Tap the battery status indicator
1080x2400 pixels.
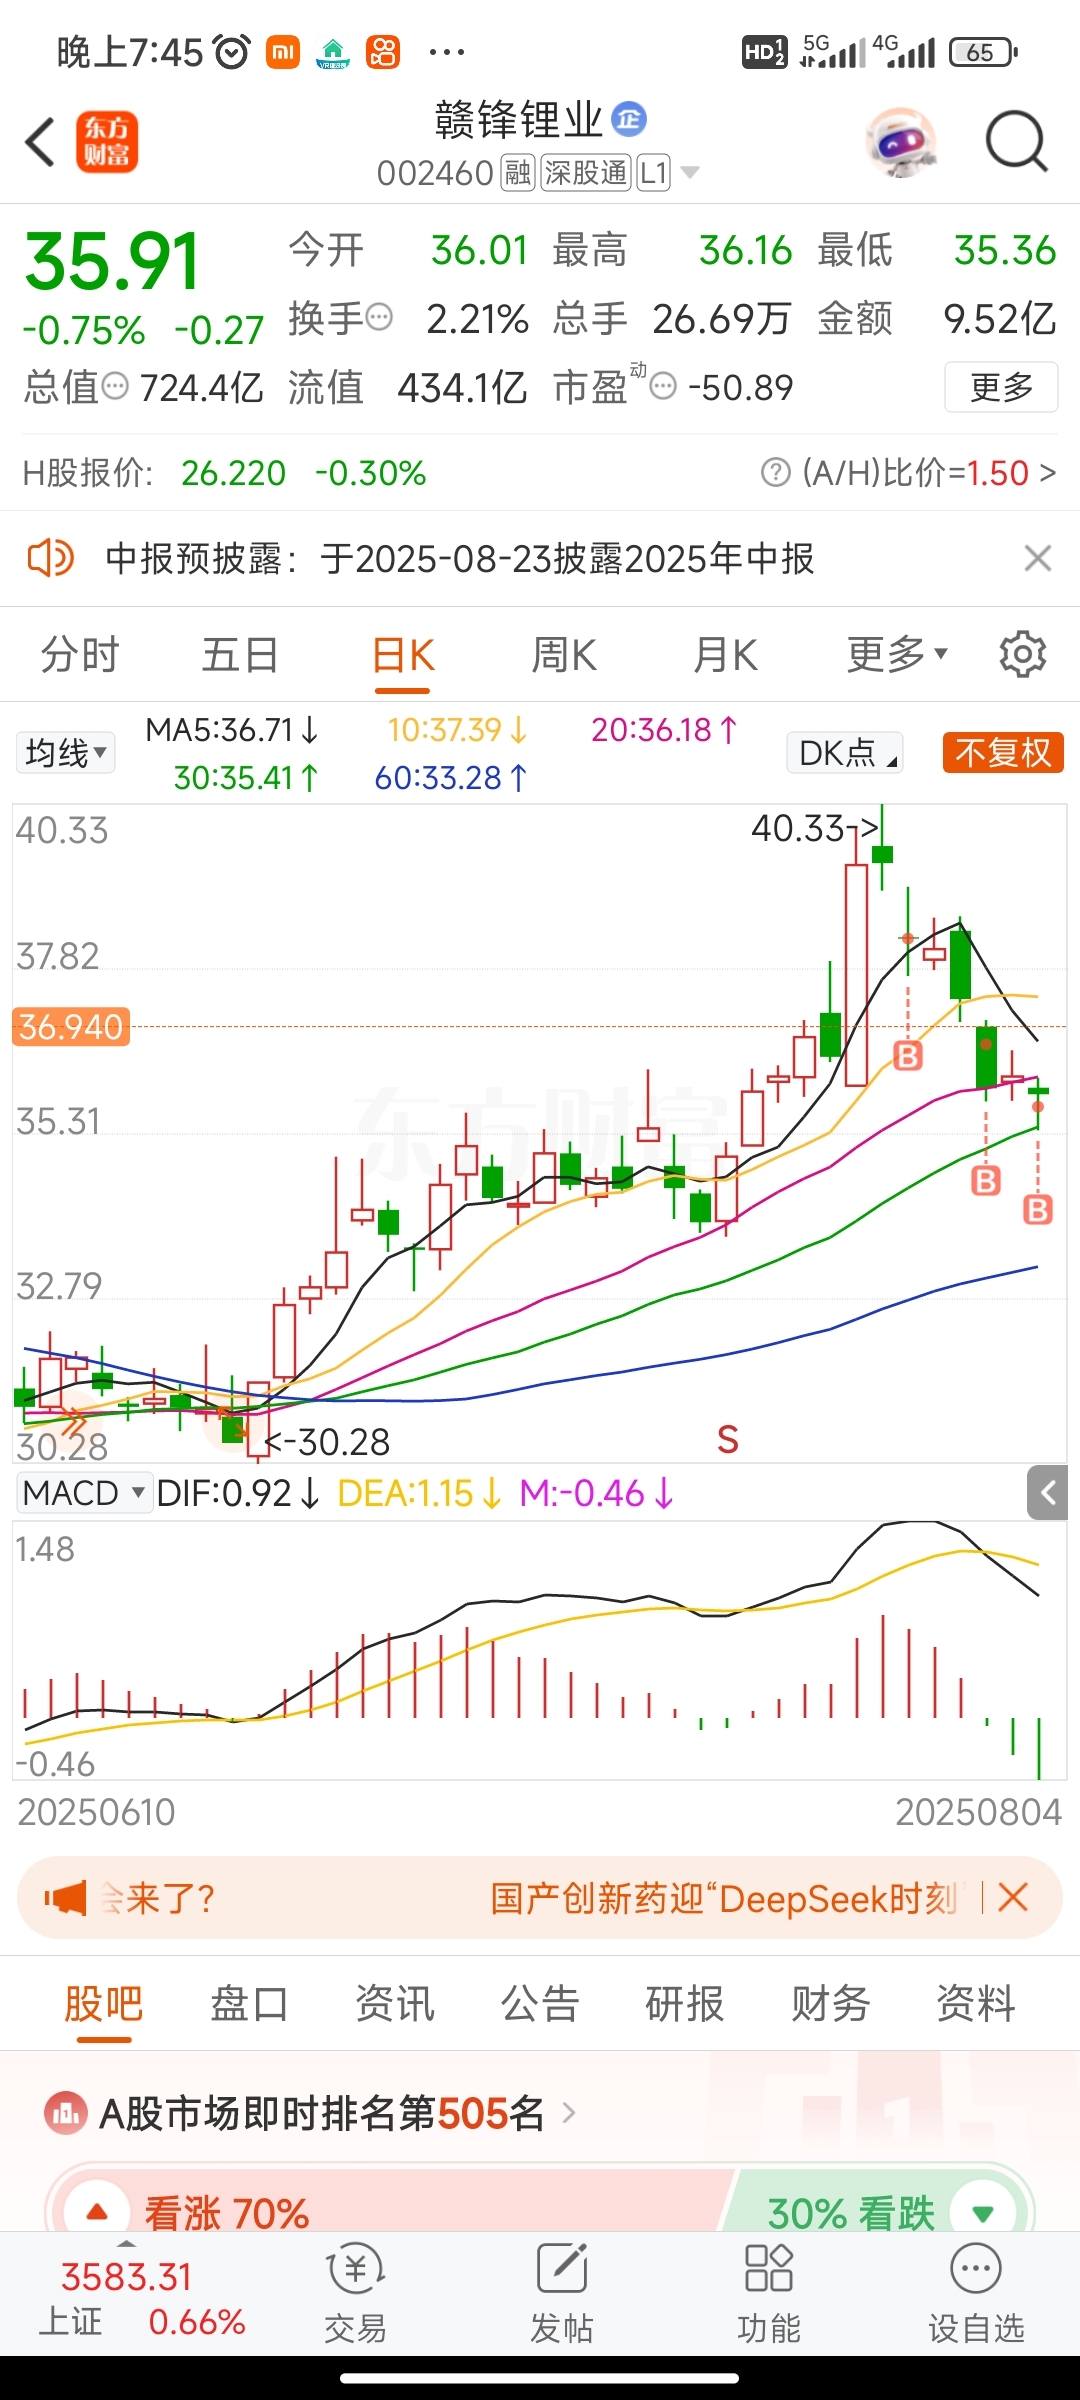[983, 52]
